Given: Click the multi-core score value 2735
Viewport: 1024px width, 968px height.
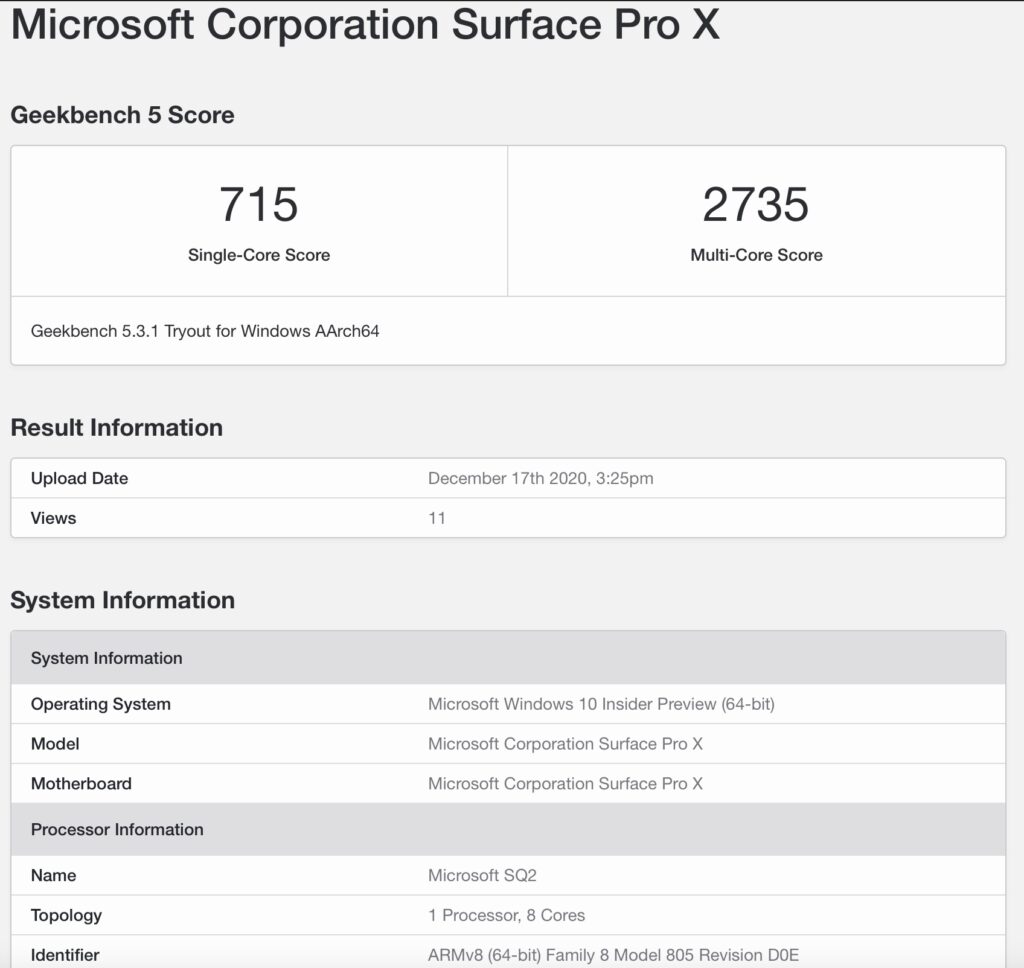Looking at the screenshot, I should pyautogui.click(x=756, y=204).
